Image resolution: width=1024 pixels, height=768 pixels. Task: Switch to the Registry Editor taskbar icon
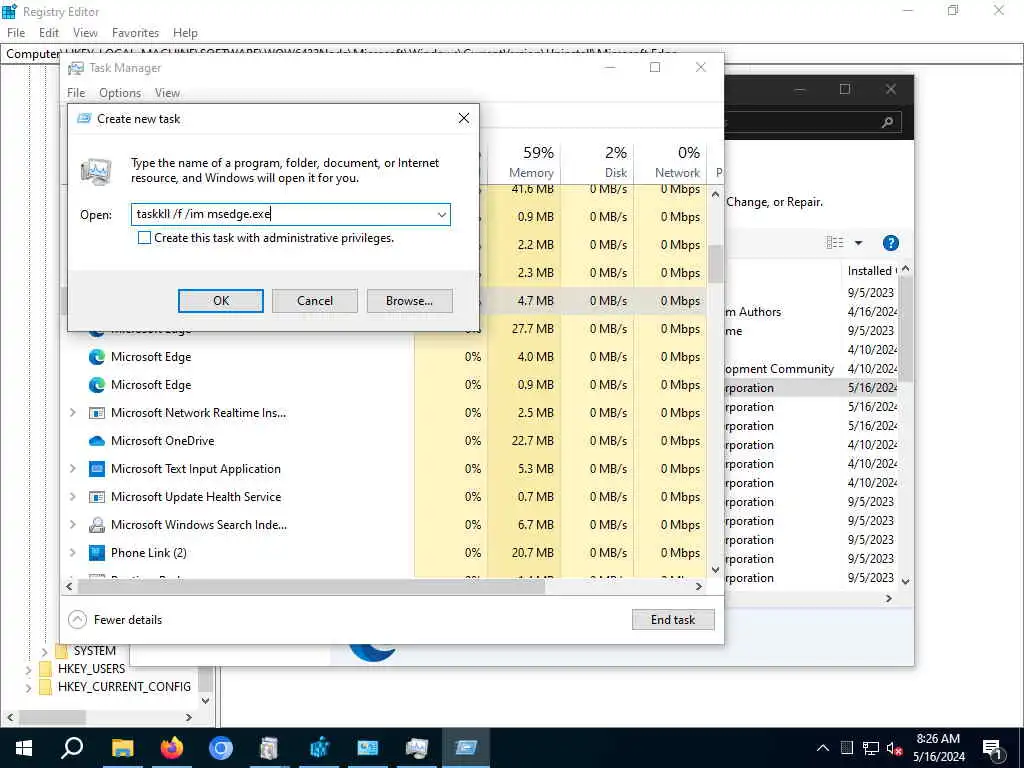tap(319, 748)
